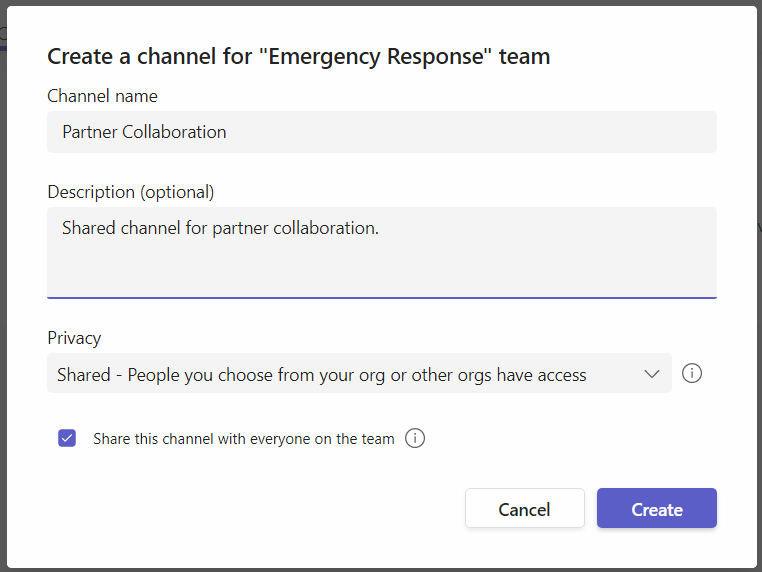Place cursor in the "Partner Collaboration" text
Screen dimensions: 762x572
144,132
